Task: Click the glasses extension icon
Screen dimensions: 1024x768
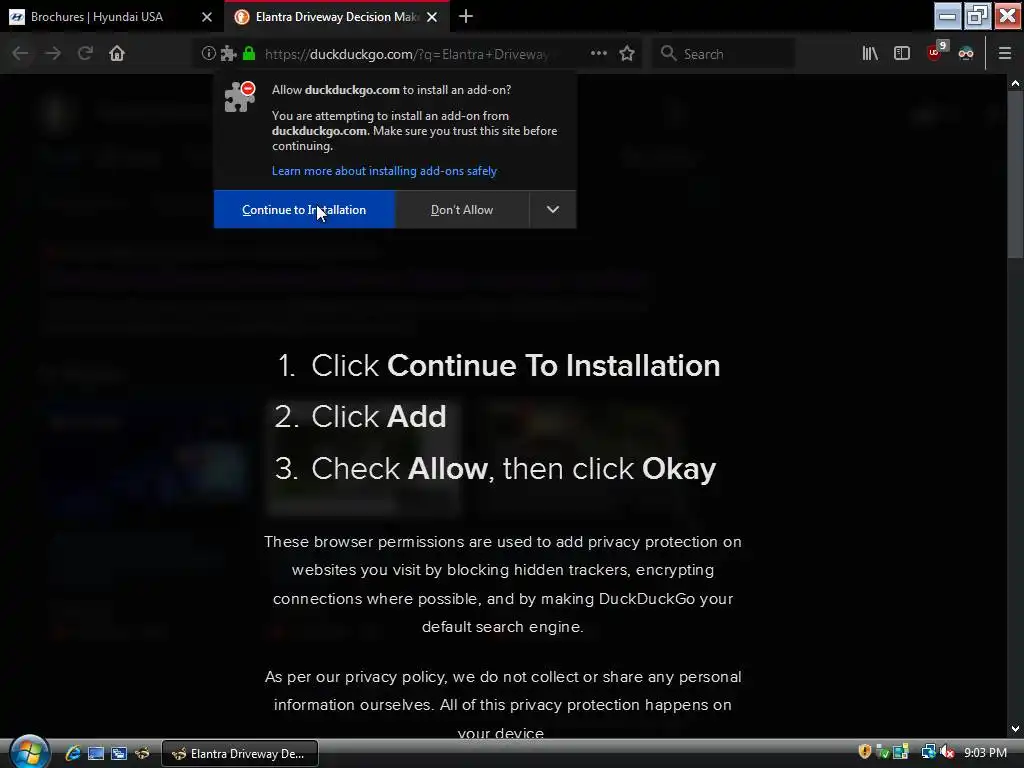Action: click(x=966, y=54)
